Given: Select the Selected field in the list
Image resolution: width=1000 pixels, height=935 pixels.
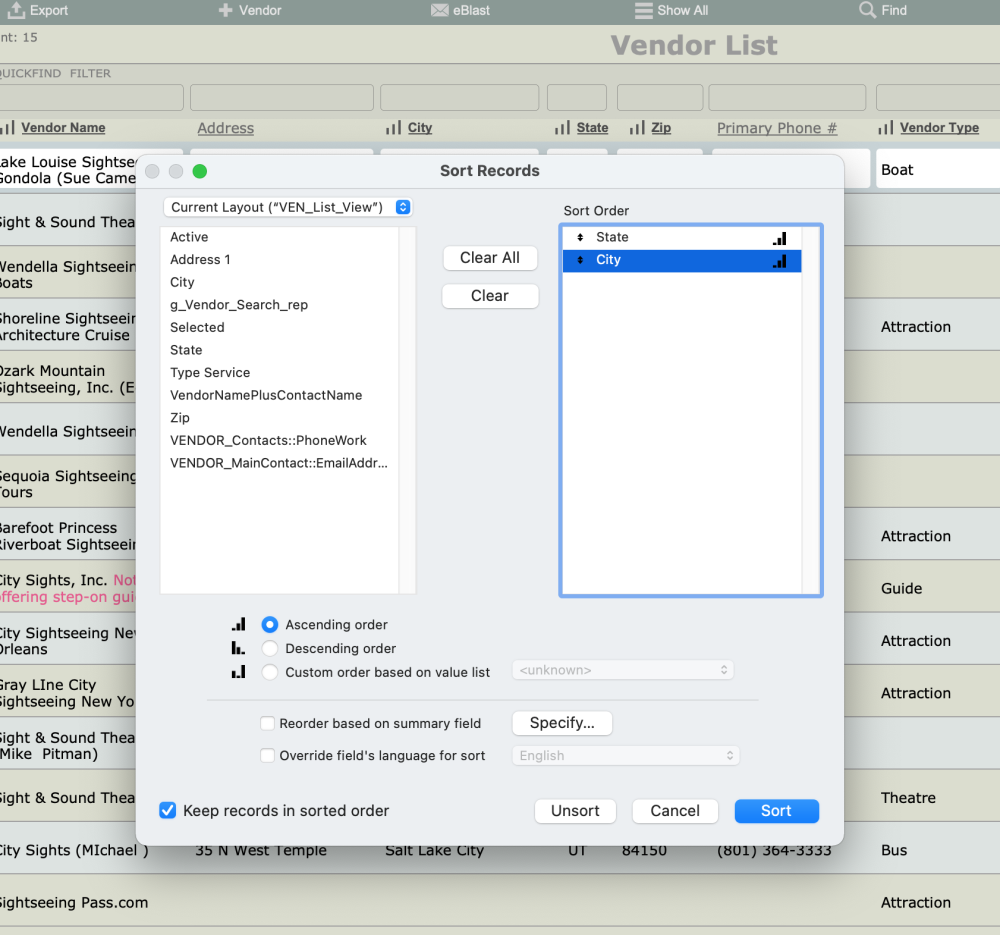Looking at the screenshot, I should pos(279,327).
